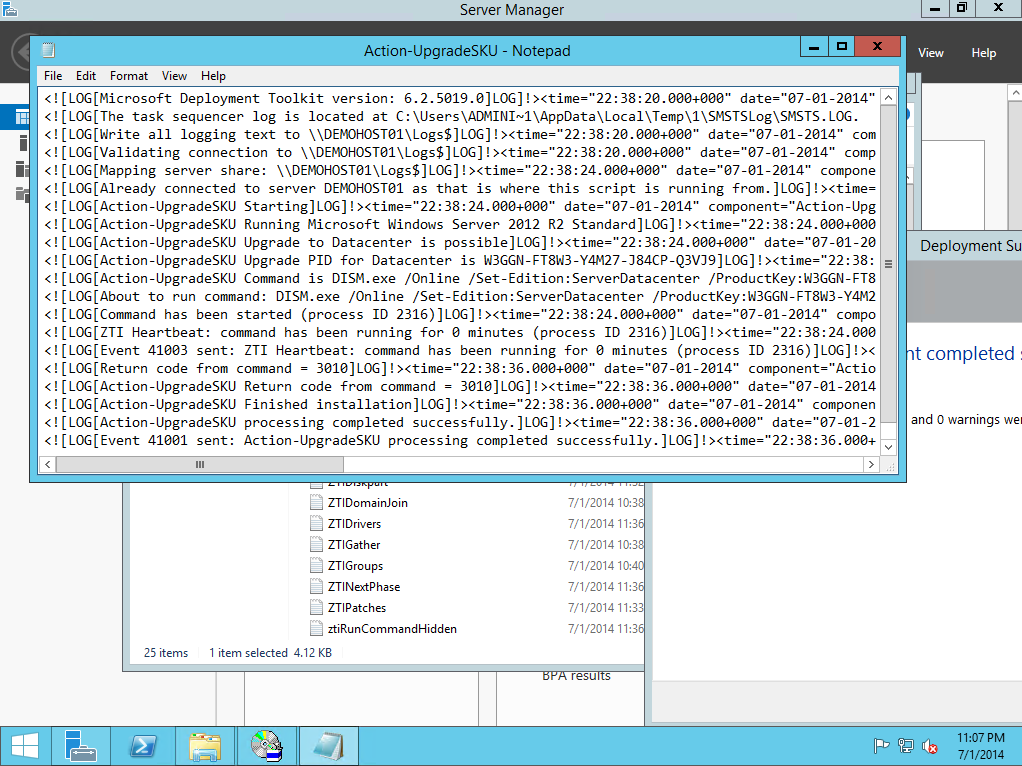Open the Notepad File menu
This screenshot has height=766, width=1022.
[53, 76]
